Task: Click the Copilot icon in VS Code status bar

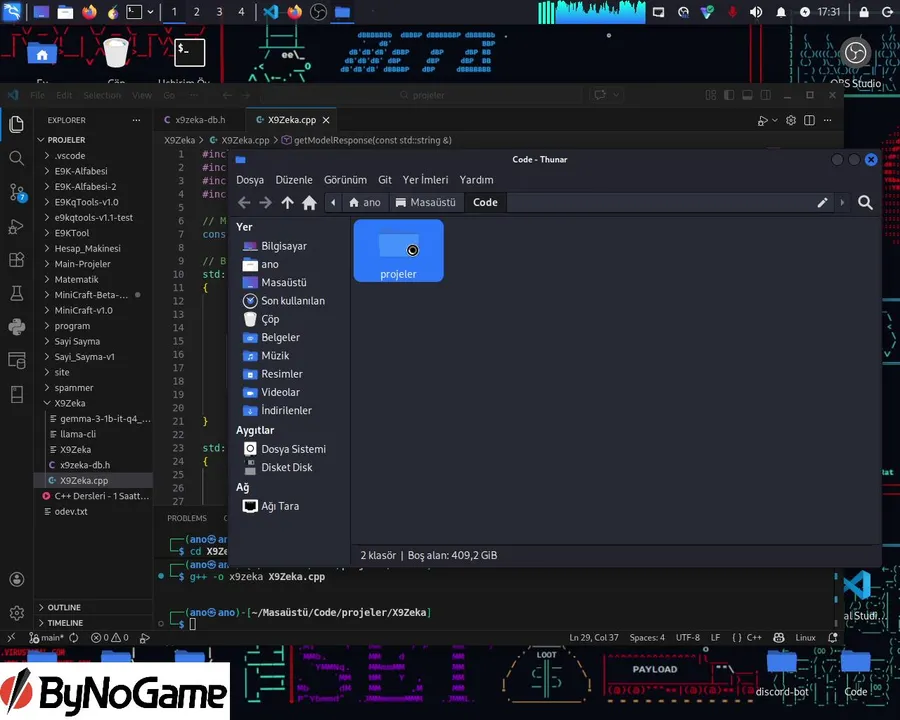Action: [x=779, y=637]
